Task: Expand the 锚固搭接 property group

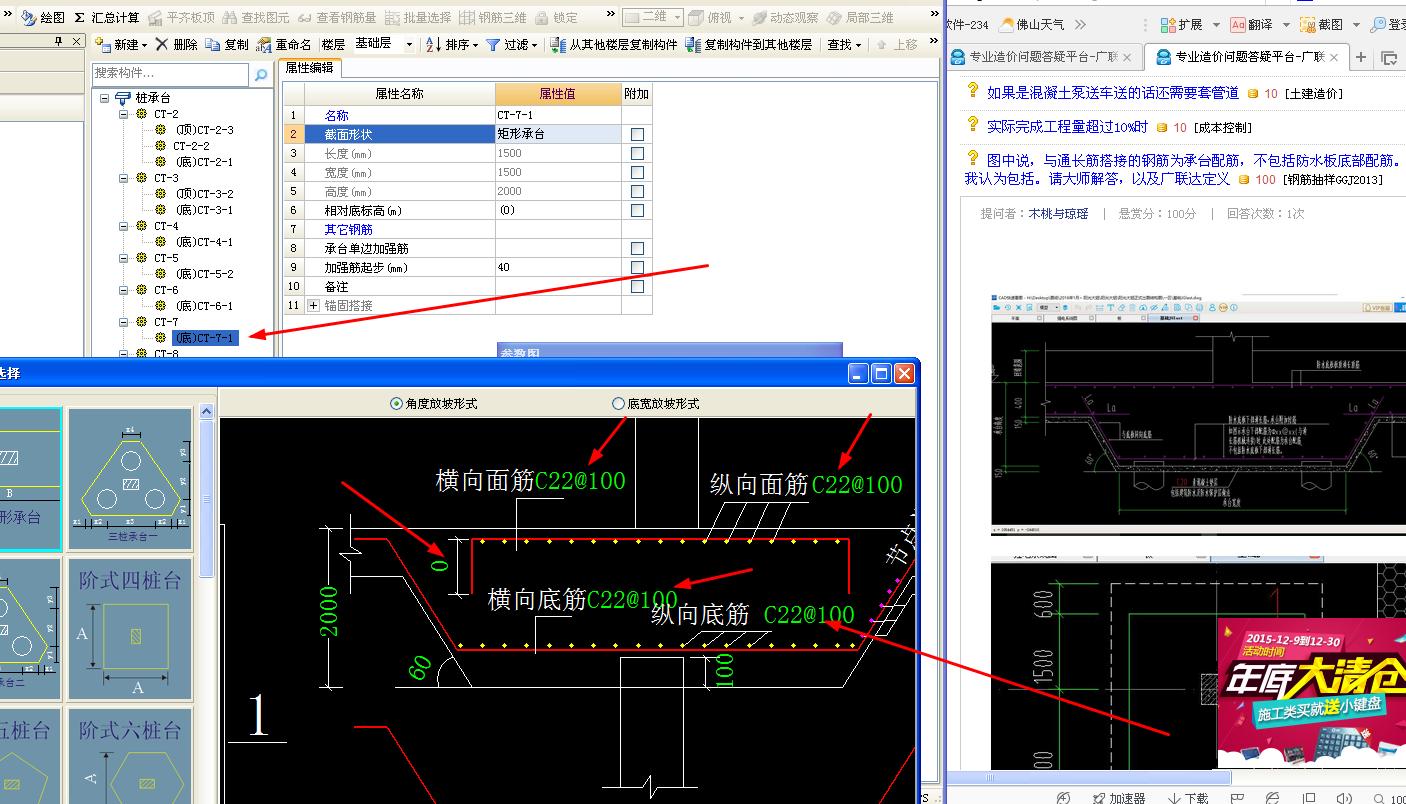Action: click(313, 305)
